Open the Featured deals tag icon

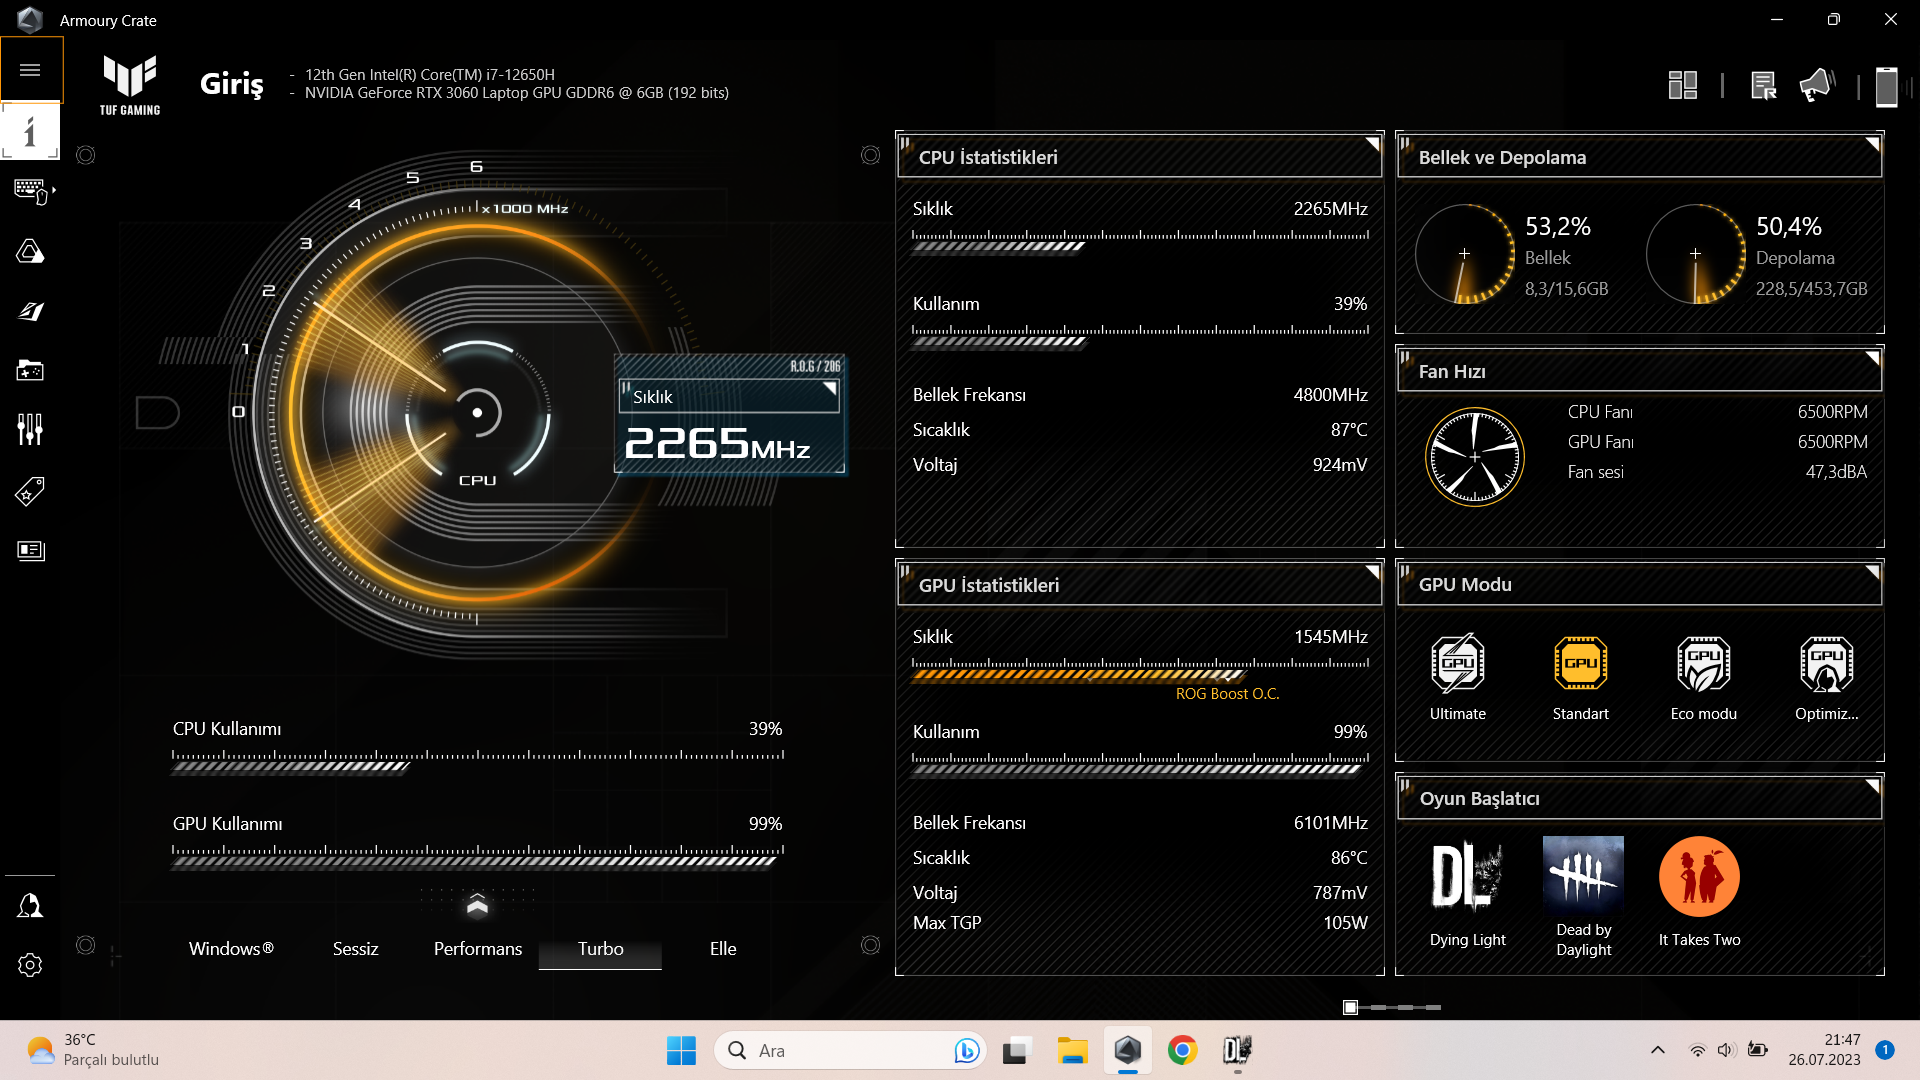click(x=30, y=491)
